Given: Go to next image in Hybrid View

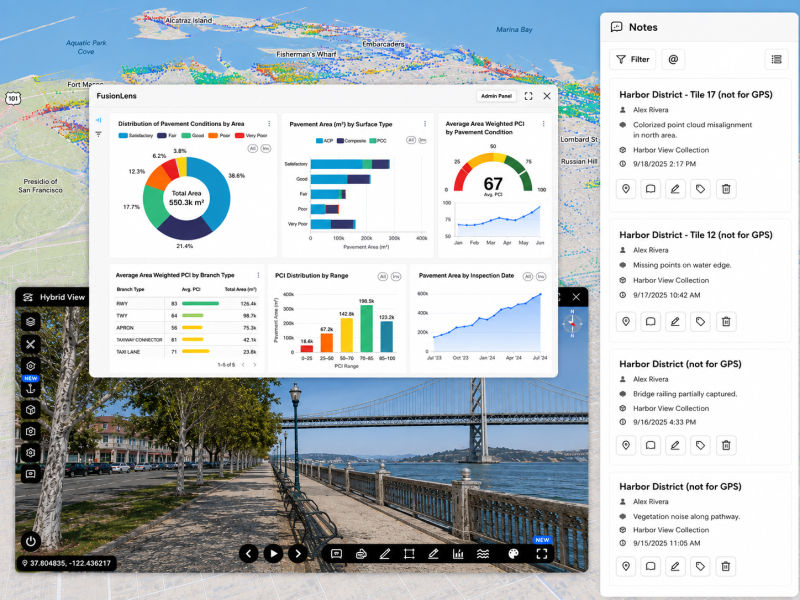Looking at the screenshot, I should pos(298,554).
